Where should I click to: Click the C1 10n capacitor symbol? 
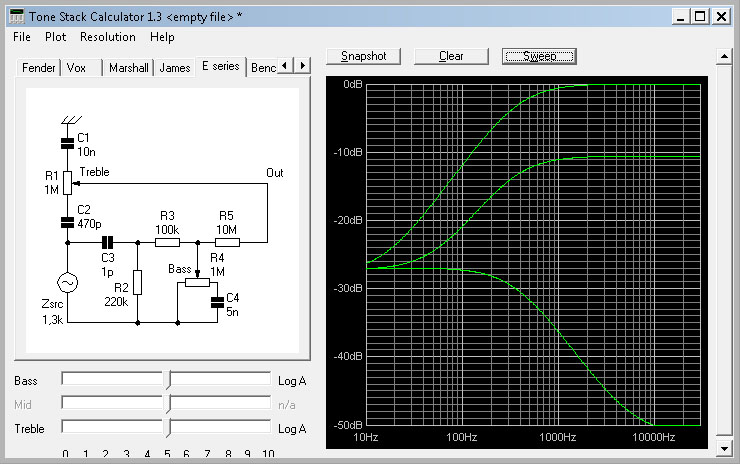coord(67,143)
